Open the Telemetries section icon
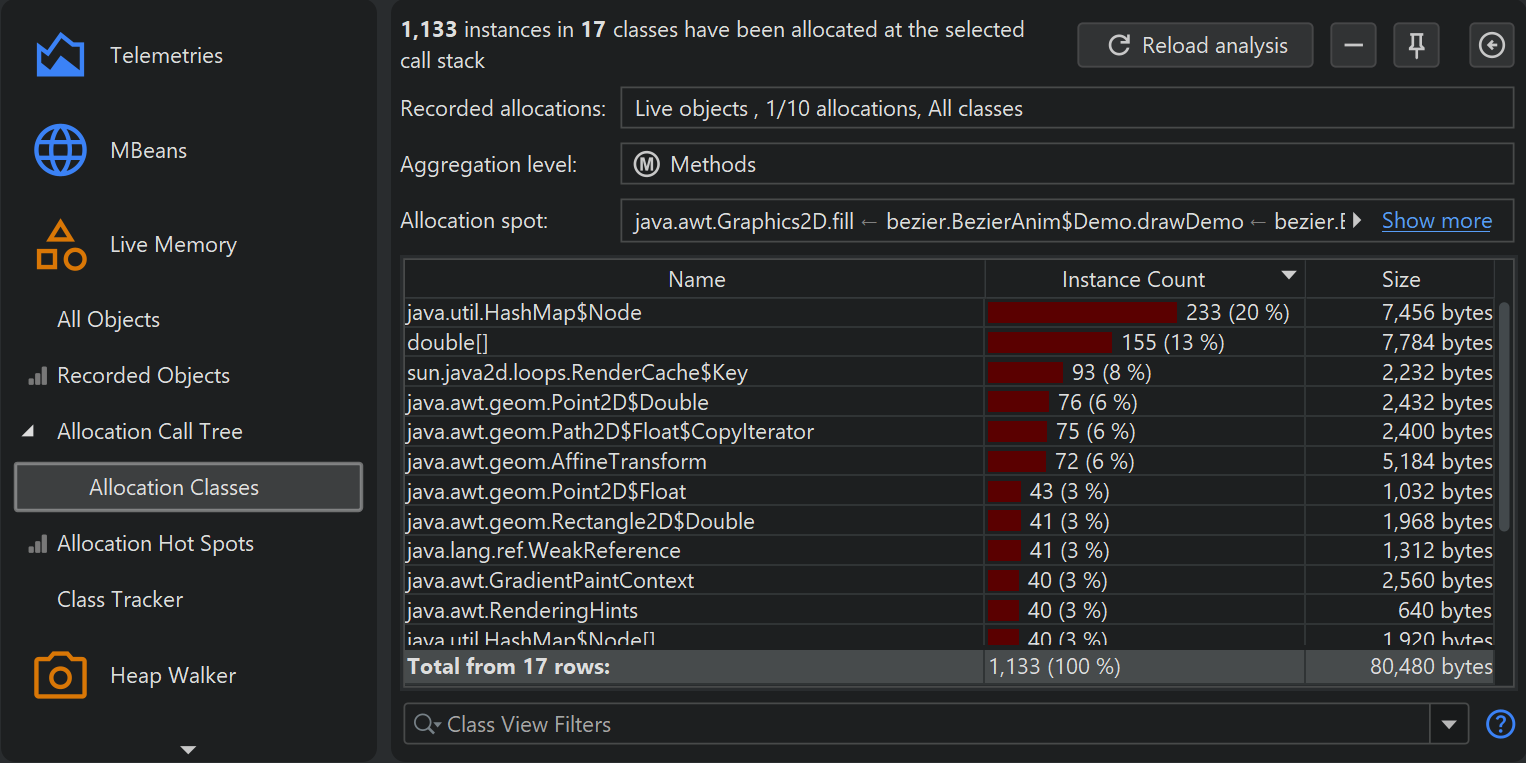This screenshot has height=763, width=1526. (60, 56)
